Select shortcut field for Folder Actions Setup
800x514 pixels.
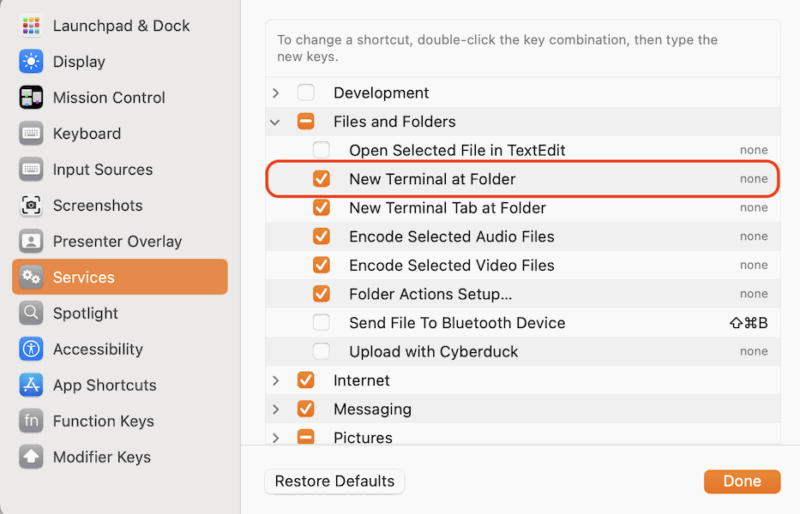[x=754, y=294]
